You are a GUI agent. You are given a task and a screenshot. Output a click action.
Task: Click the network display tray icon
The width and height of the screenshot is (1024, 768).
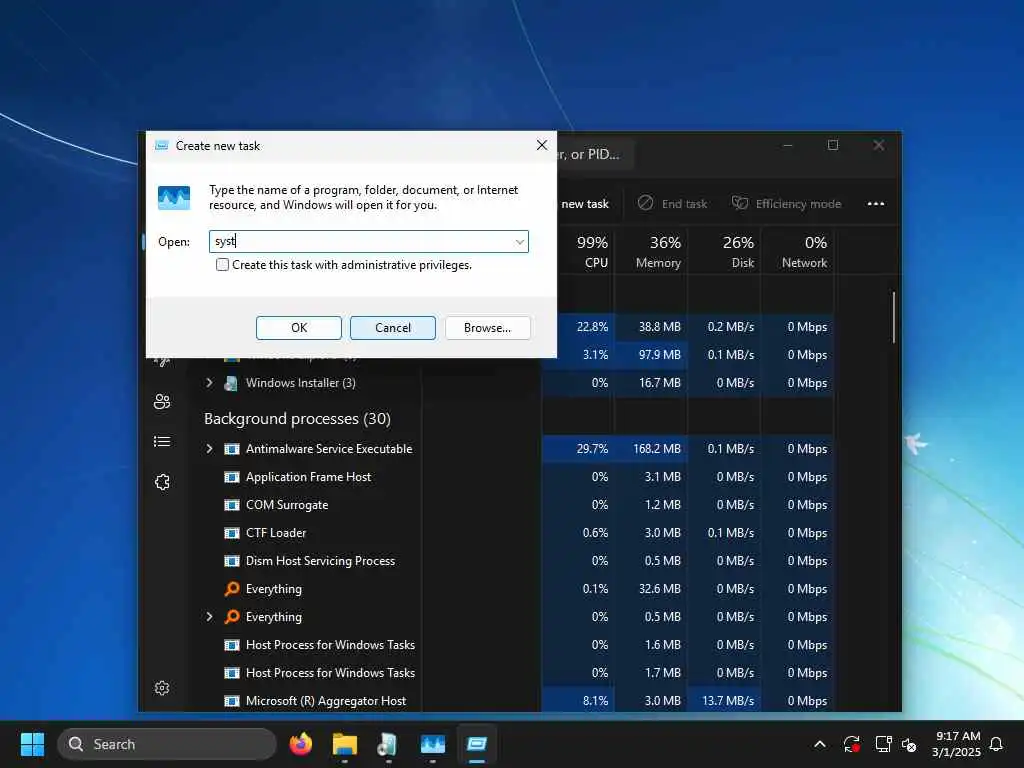pyautogui.click(x=884, y=744)
